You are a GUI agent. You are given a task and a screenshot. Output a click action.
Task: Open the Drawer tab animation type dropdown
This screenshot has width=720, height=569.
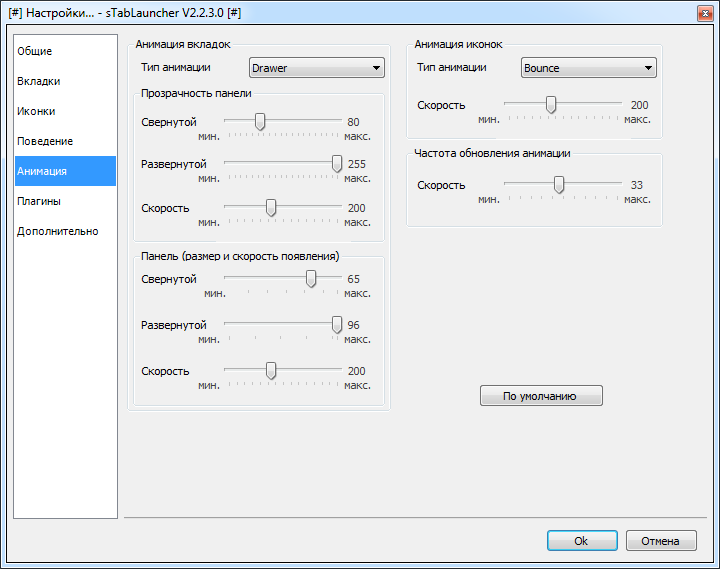pyautogui.click(x=316, y=68)
